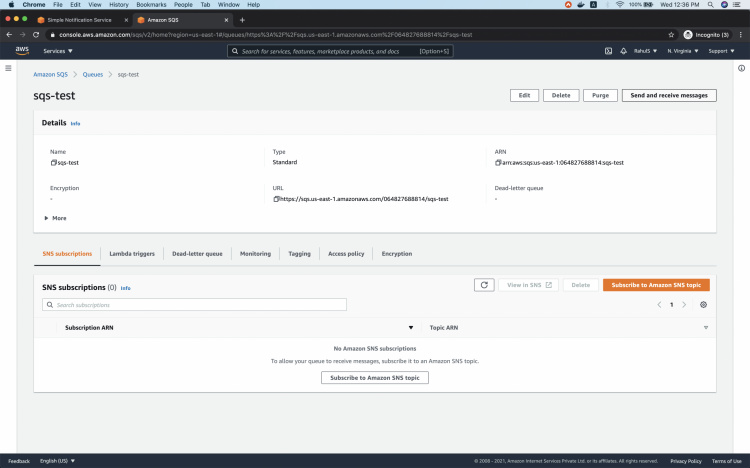Go to Queues breadcrumb link
Viewport: 750px width, 468px height.
[93, 74]
